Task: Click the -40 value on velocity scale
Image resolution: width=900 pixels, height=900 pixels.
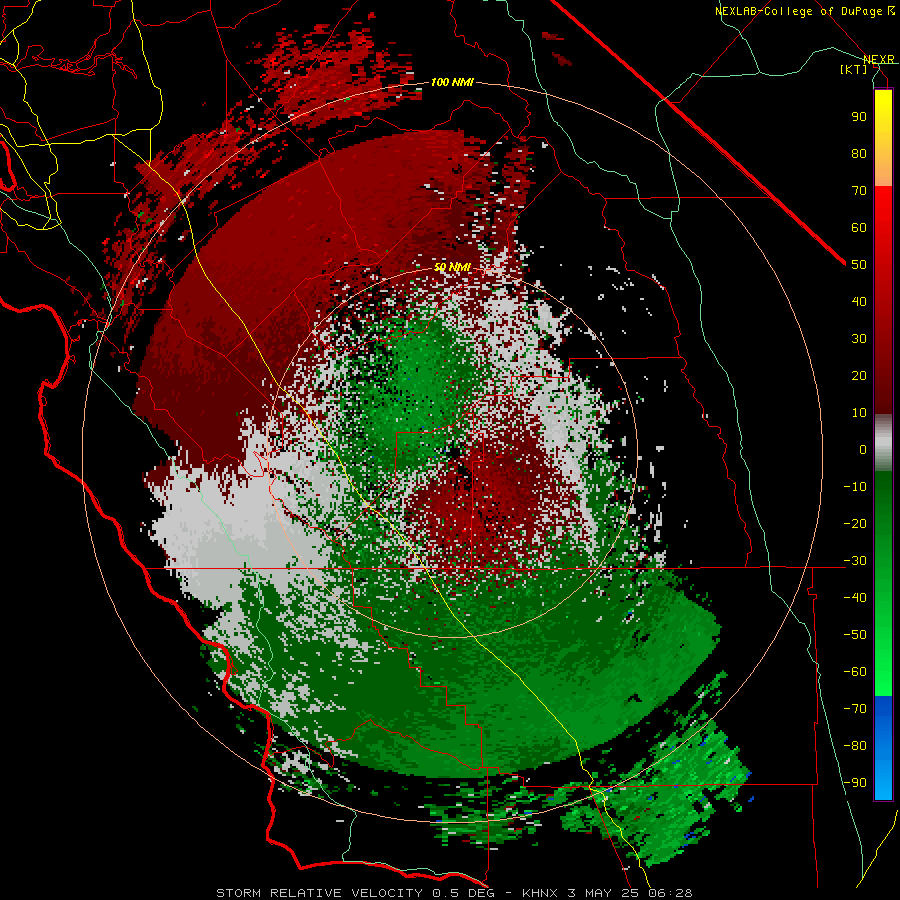Action: point(855,598)
